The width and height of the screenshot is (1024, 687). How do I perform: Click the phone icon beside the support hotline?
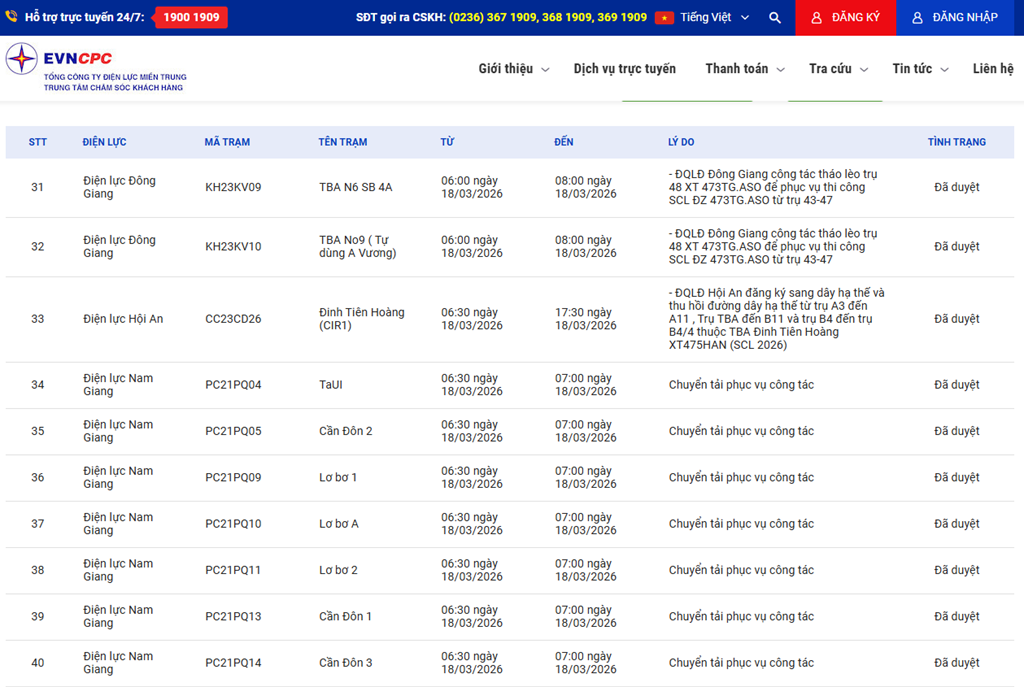click(x=13, y=17)
